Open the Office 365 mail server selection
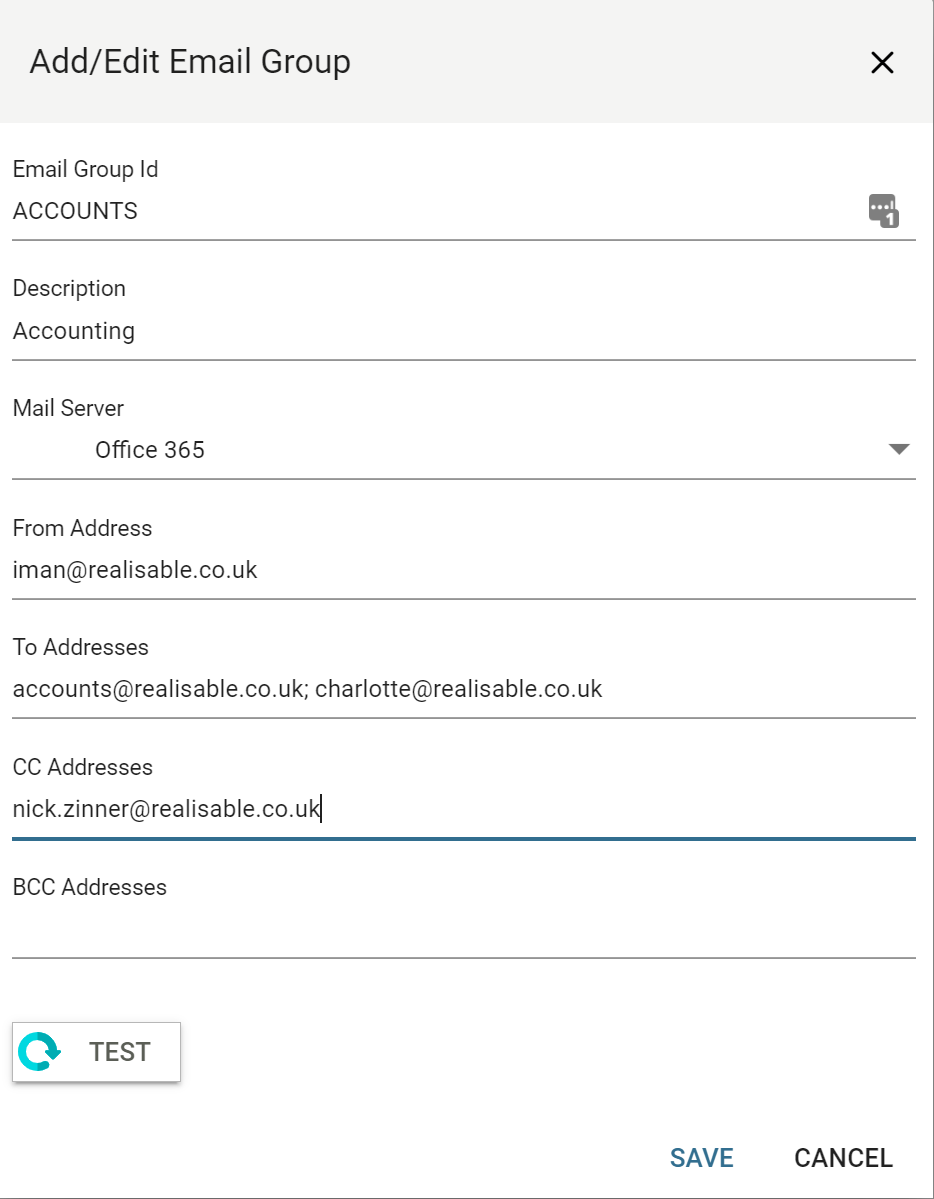The height and width of the screenshot is (1199, 934). click(150, 450)
